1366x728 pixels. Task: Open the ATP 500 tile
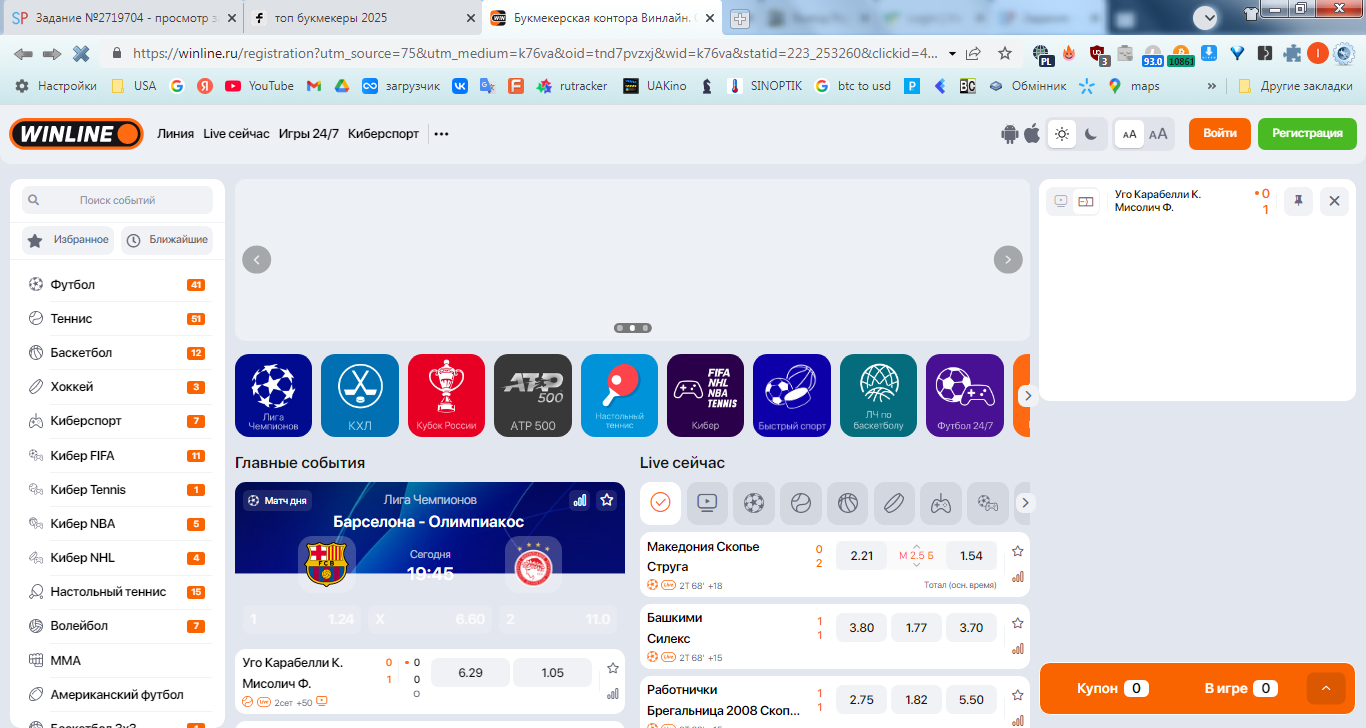(533, 396)
